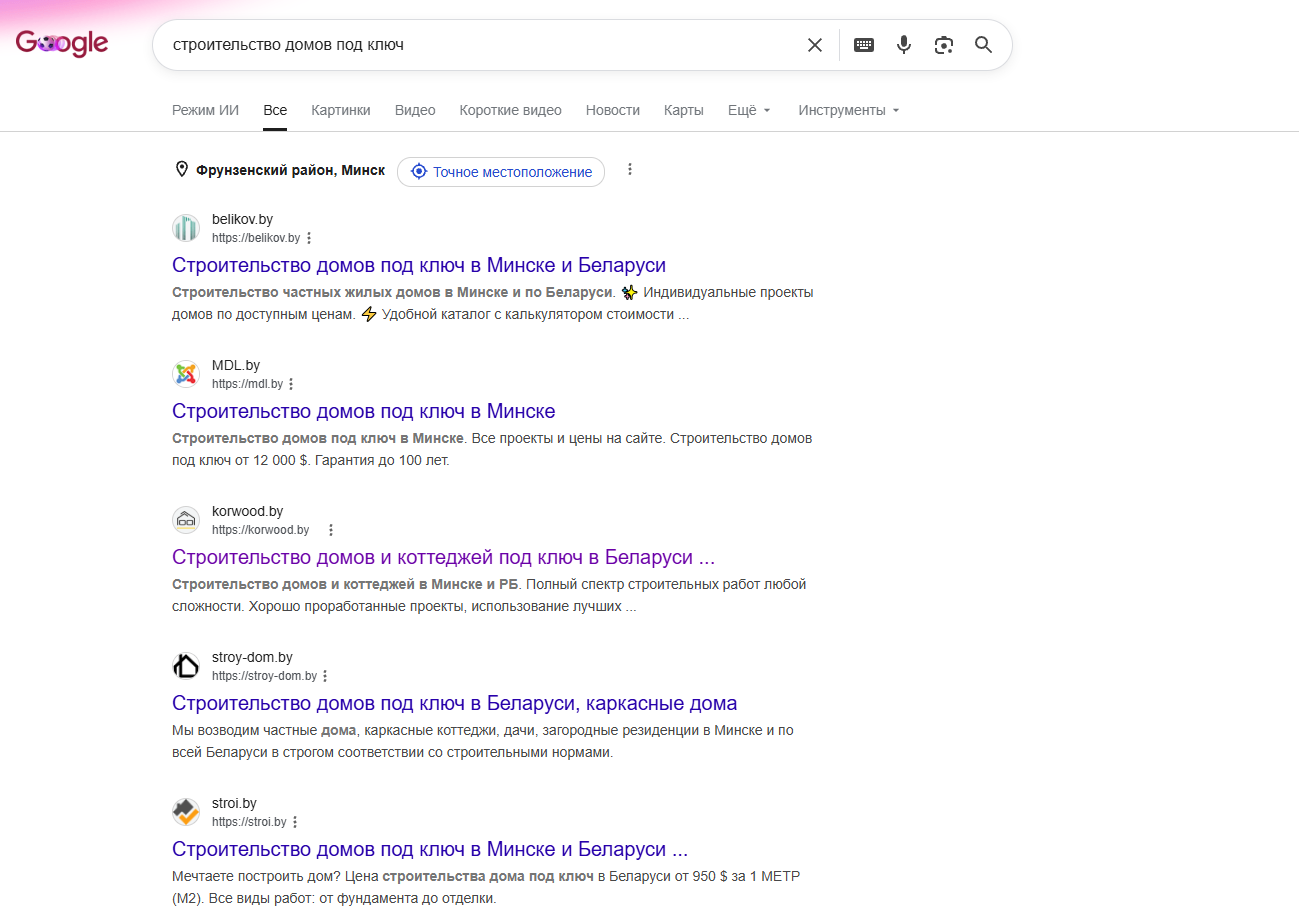Screen dimensions: 1299x912
Task: Click the stroy-dom.by site name text
Action: 252,657
